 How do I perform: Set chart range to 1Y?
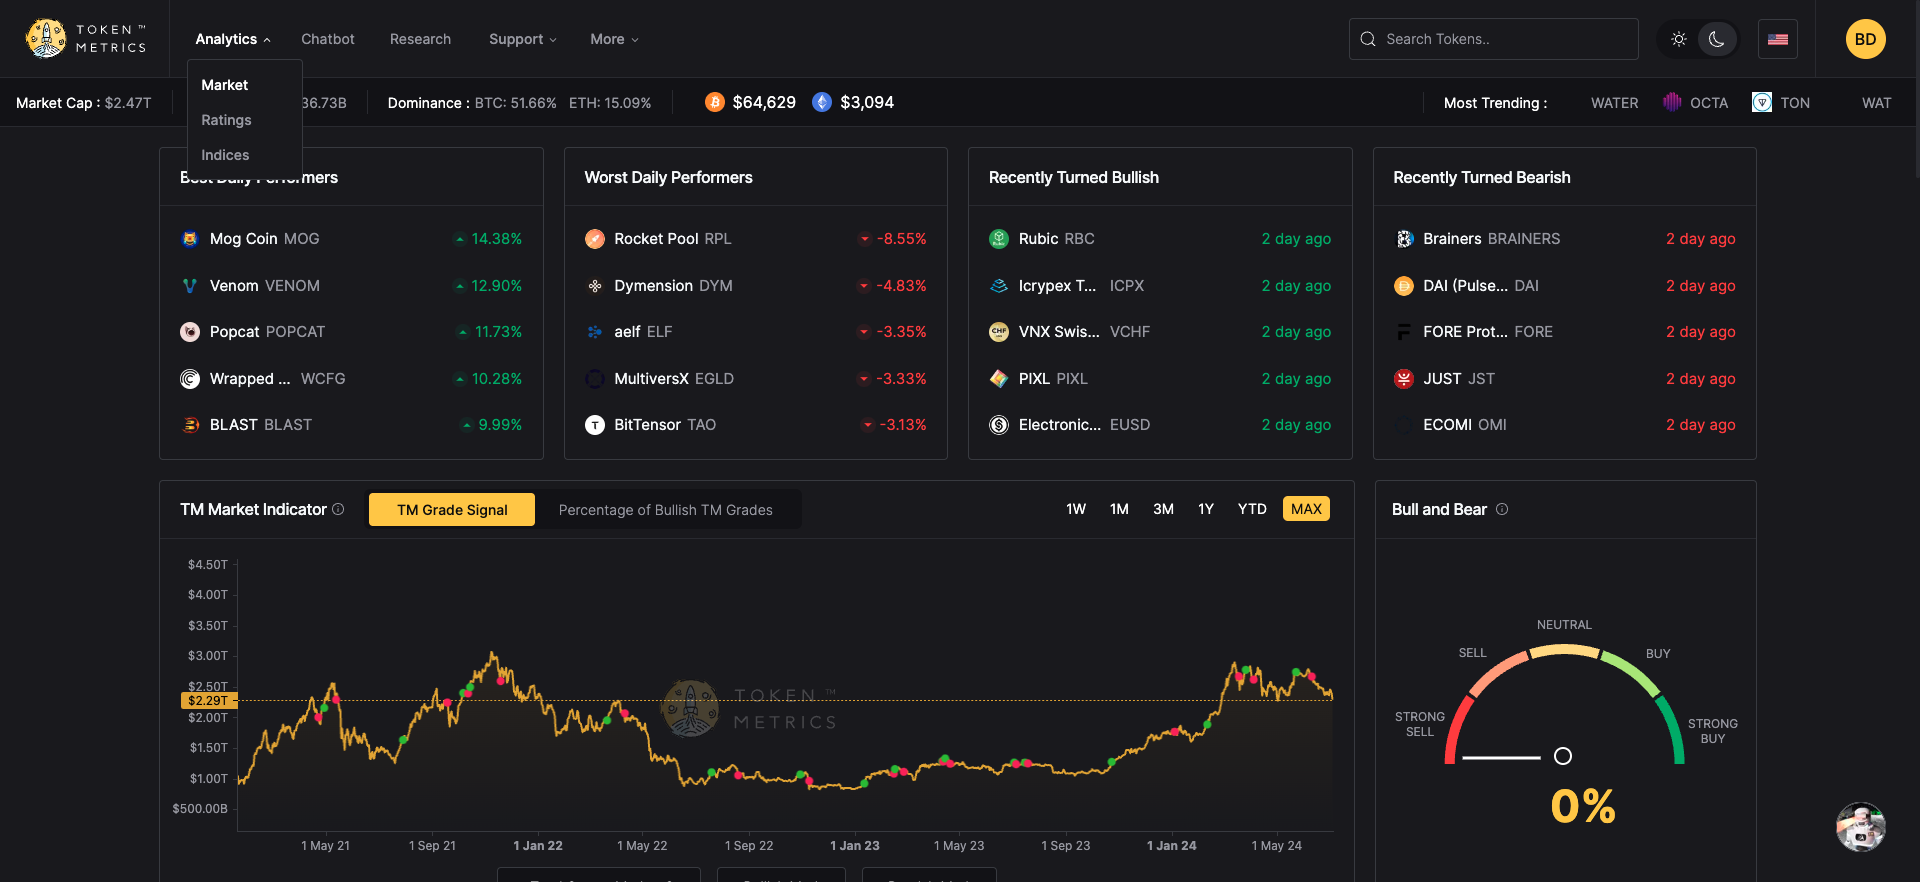point(1206,509)
